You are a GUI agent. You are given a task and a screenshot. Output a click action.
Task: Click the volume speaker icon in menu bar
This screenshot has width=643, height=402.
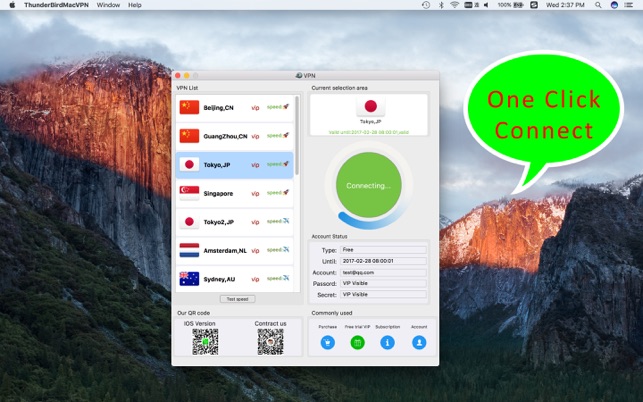coord(486,5)
